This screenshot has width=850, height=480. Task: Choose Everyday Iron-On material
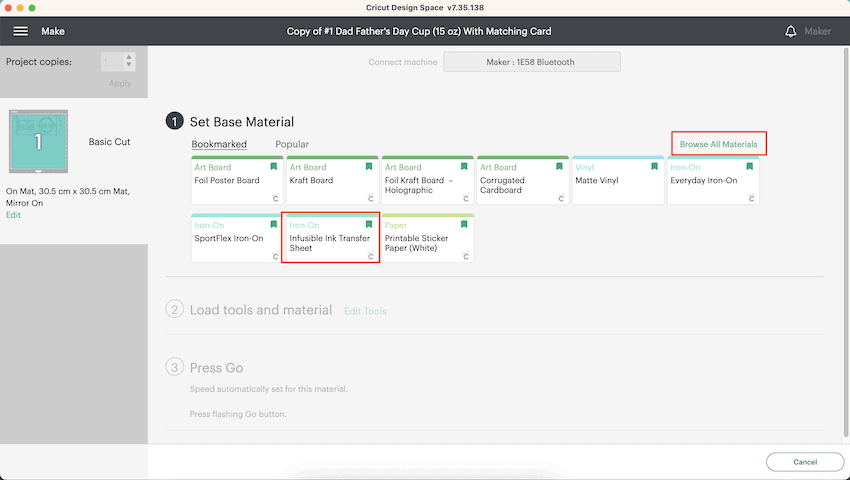point(713,181)
